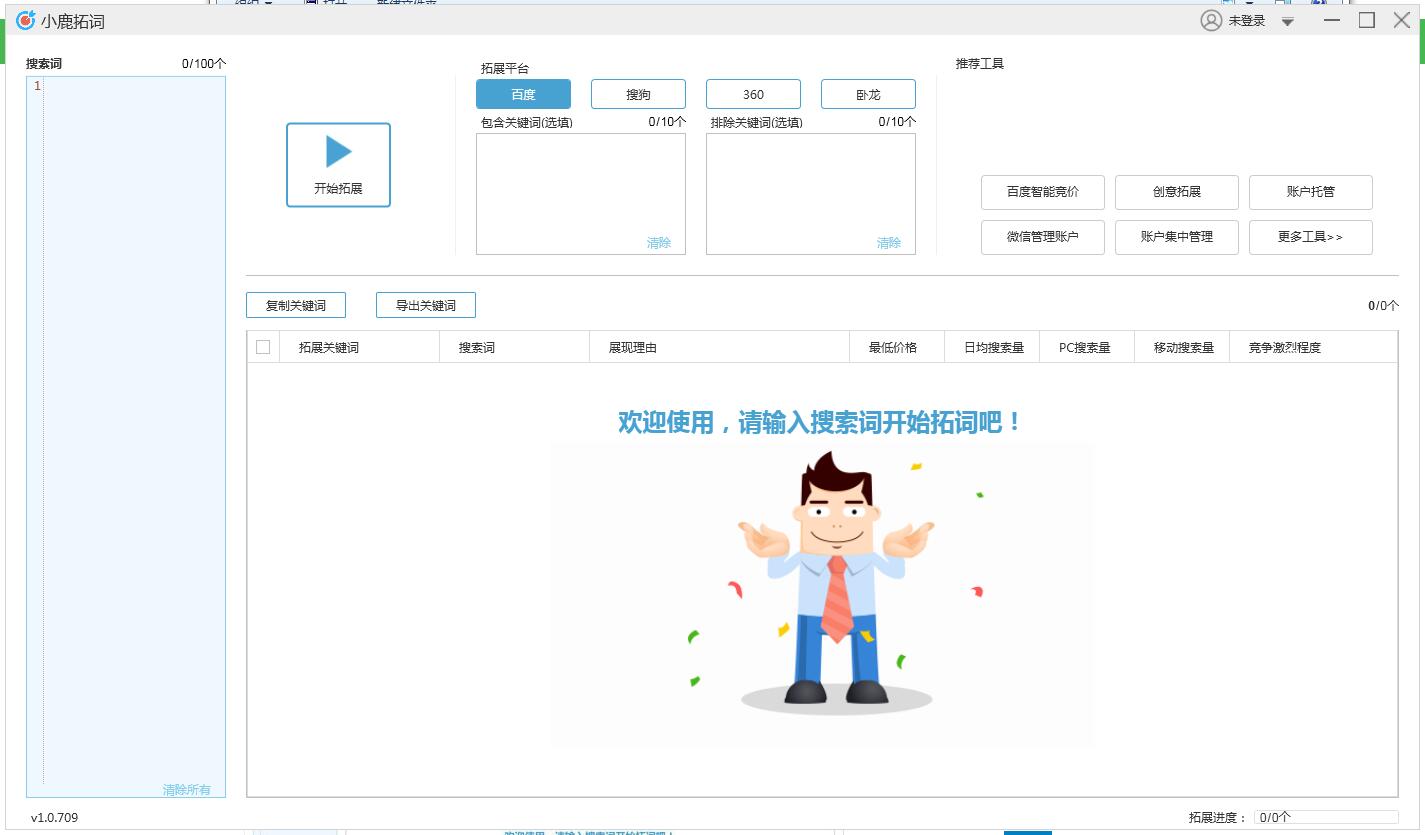Select the 搜狗 platform
Viewport: 1425px width, 835px height.
tap(638, 93)
